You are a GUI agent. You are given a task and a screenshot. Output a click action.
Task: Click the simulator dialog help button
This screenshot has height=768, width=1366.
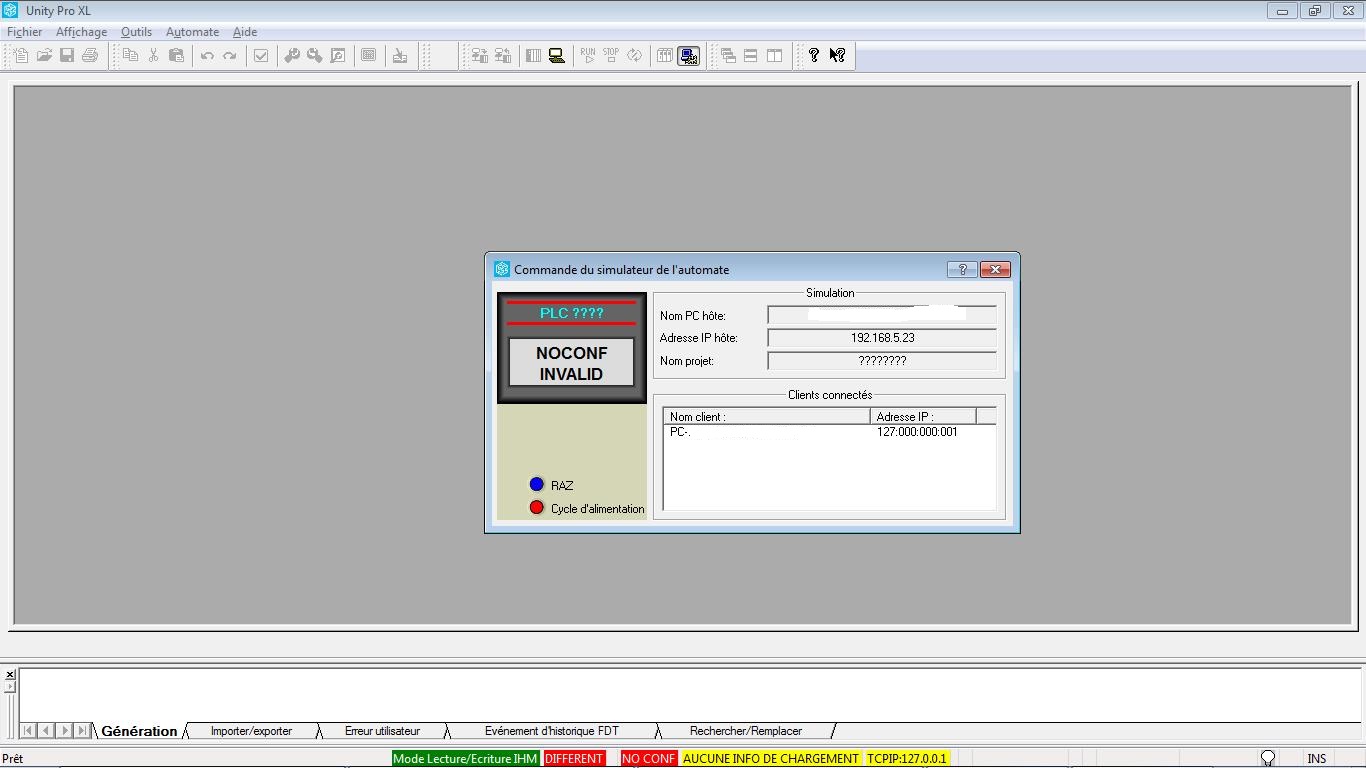coord(961,270)
